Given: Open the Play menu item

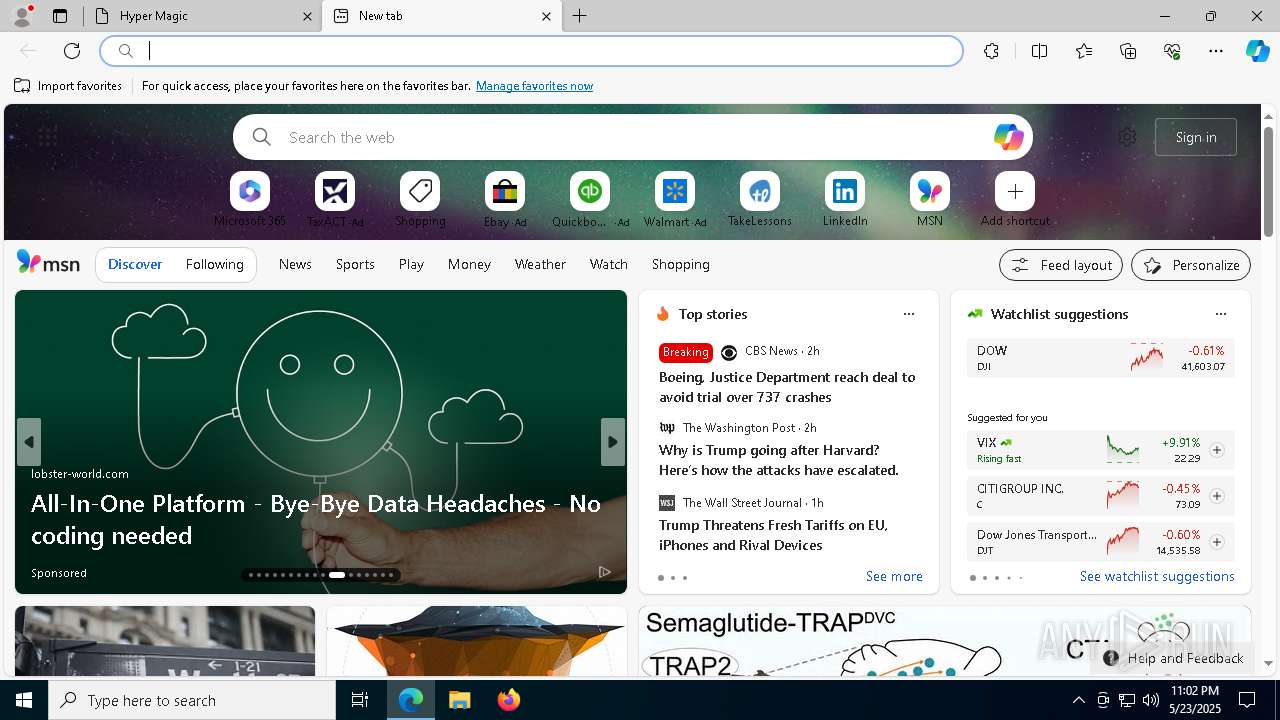Looking at the screenshot, I should point(411,264).
